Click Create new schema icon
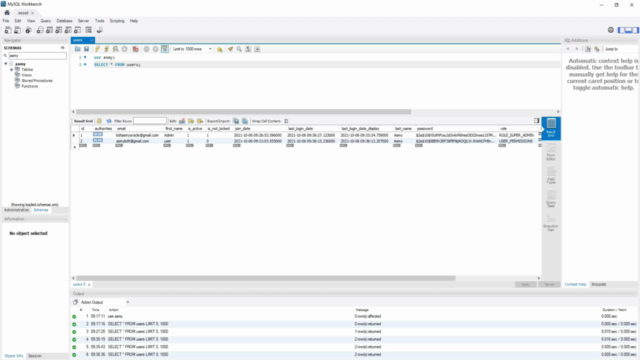The width and height of the screenshot is (640, 360). pos(40,30)
